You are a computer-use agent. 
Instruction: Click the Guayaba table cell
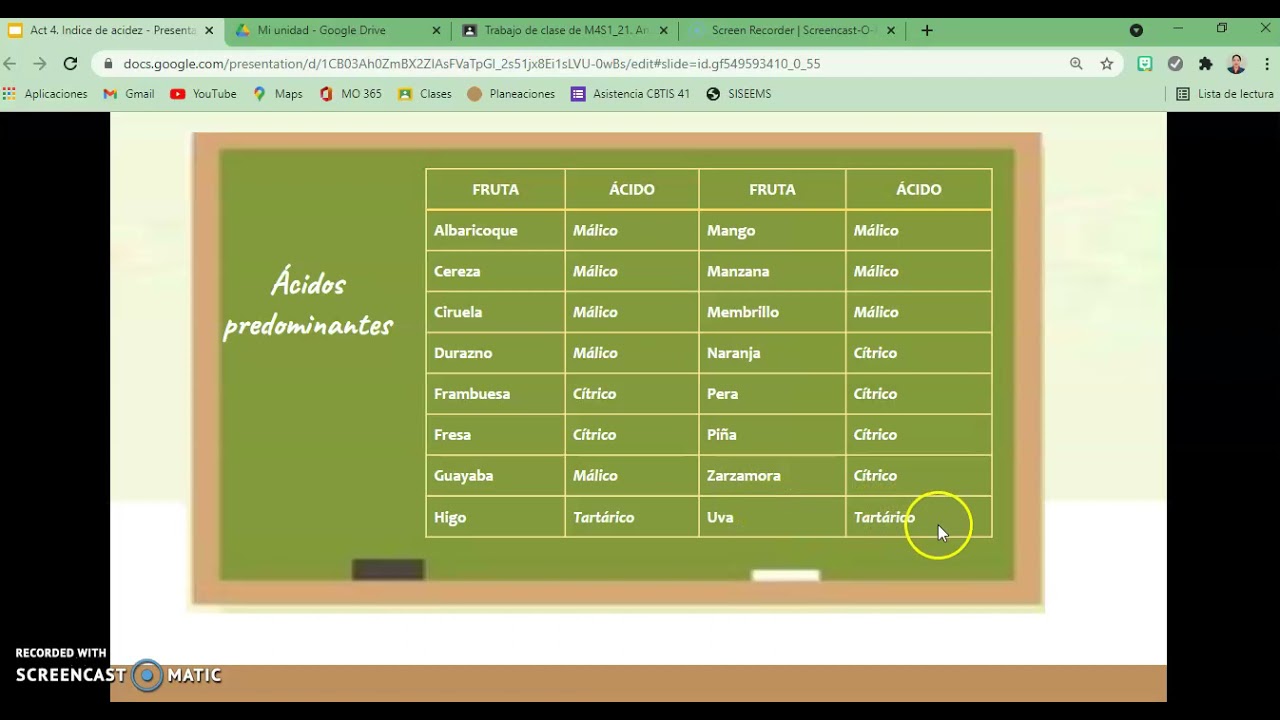[x=495, y=476]
